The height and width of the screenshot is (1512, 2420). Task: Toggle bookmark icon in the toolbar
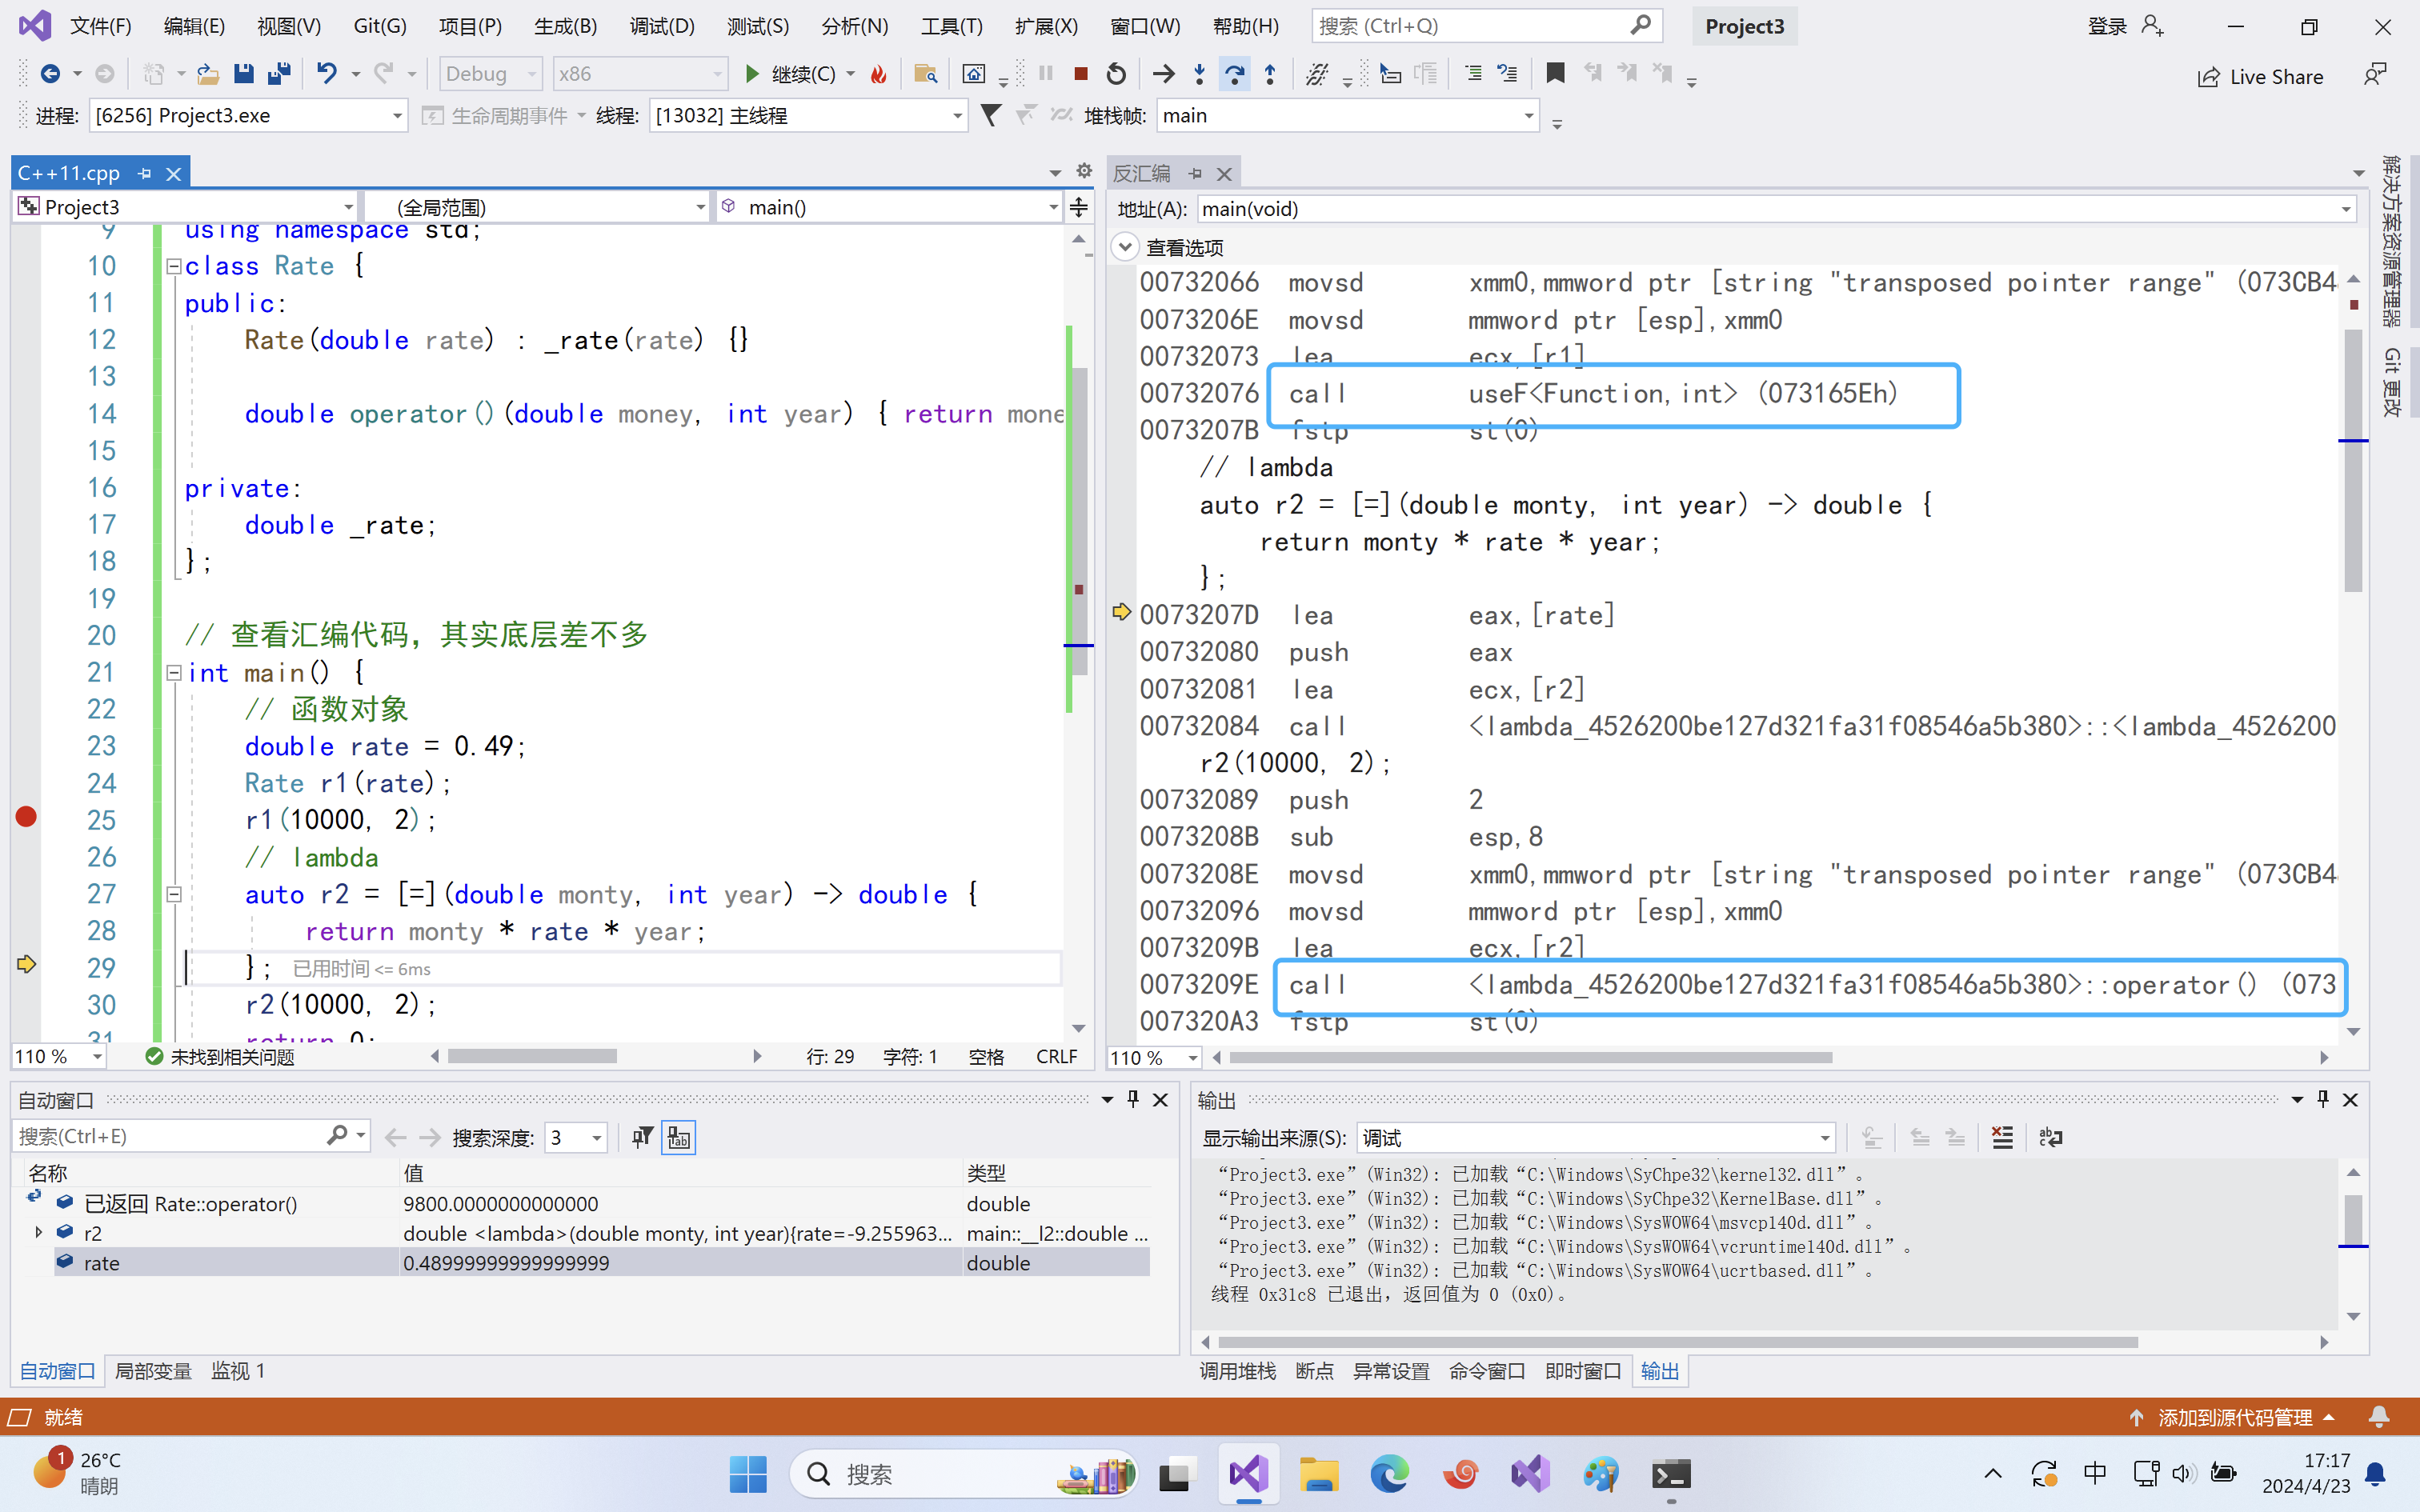pos(1555,73)
